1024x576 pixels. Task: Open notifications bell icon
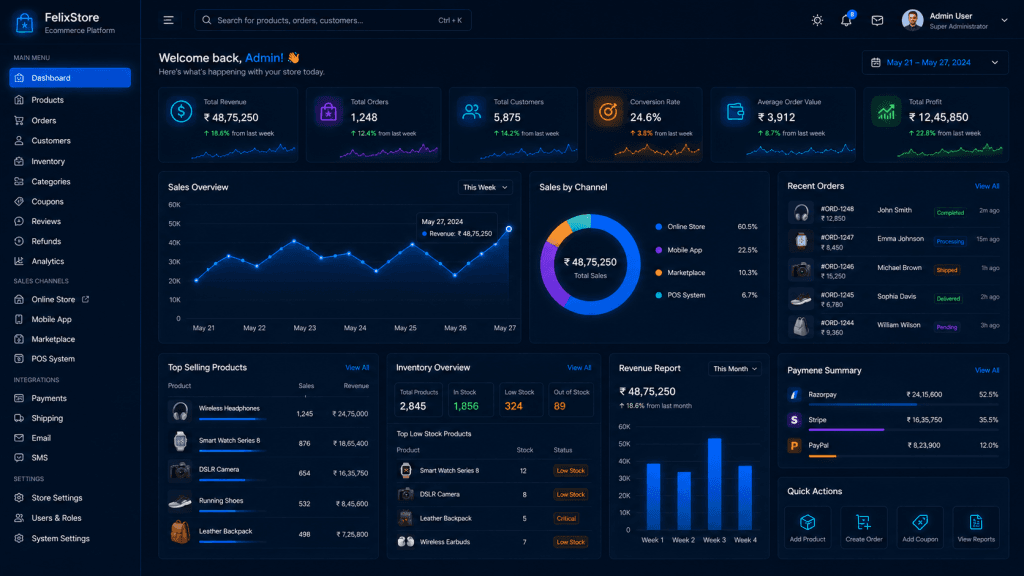click(x=846, y=20)
